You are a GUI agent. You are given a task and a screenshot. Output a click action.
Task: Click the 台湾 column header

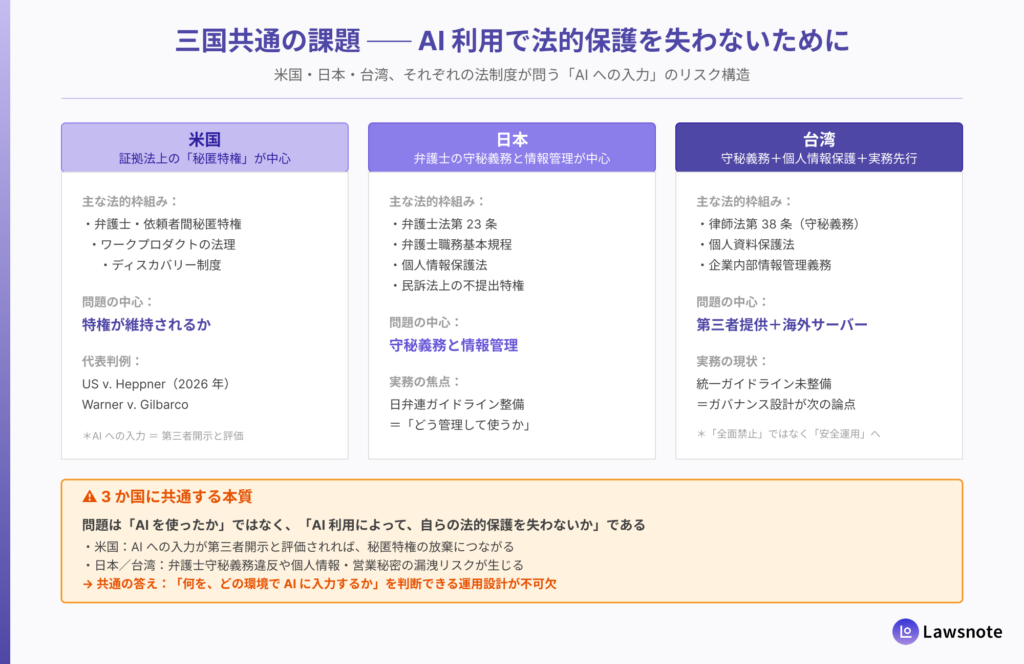pos(819,148)
